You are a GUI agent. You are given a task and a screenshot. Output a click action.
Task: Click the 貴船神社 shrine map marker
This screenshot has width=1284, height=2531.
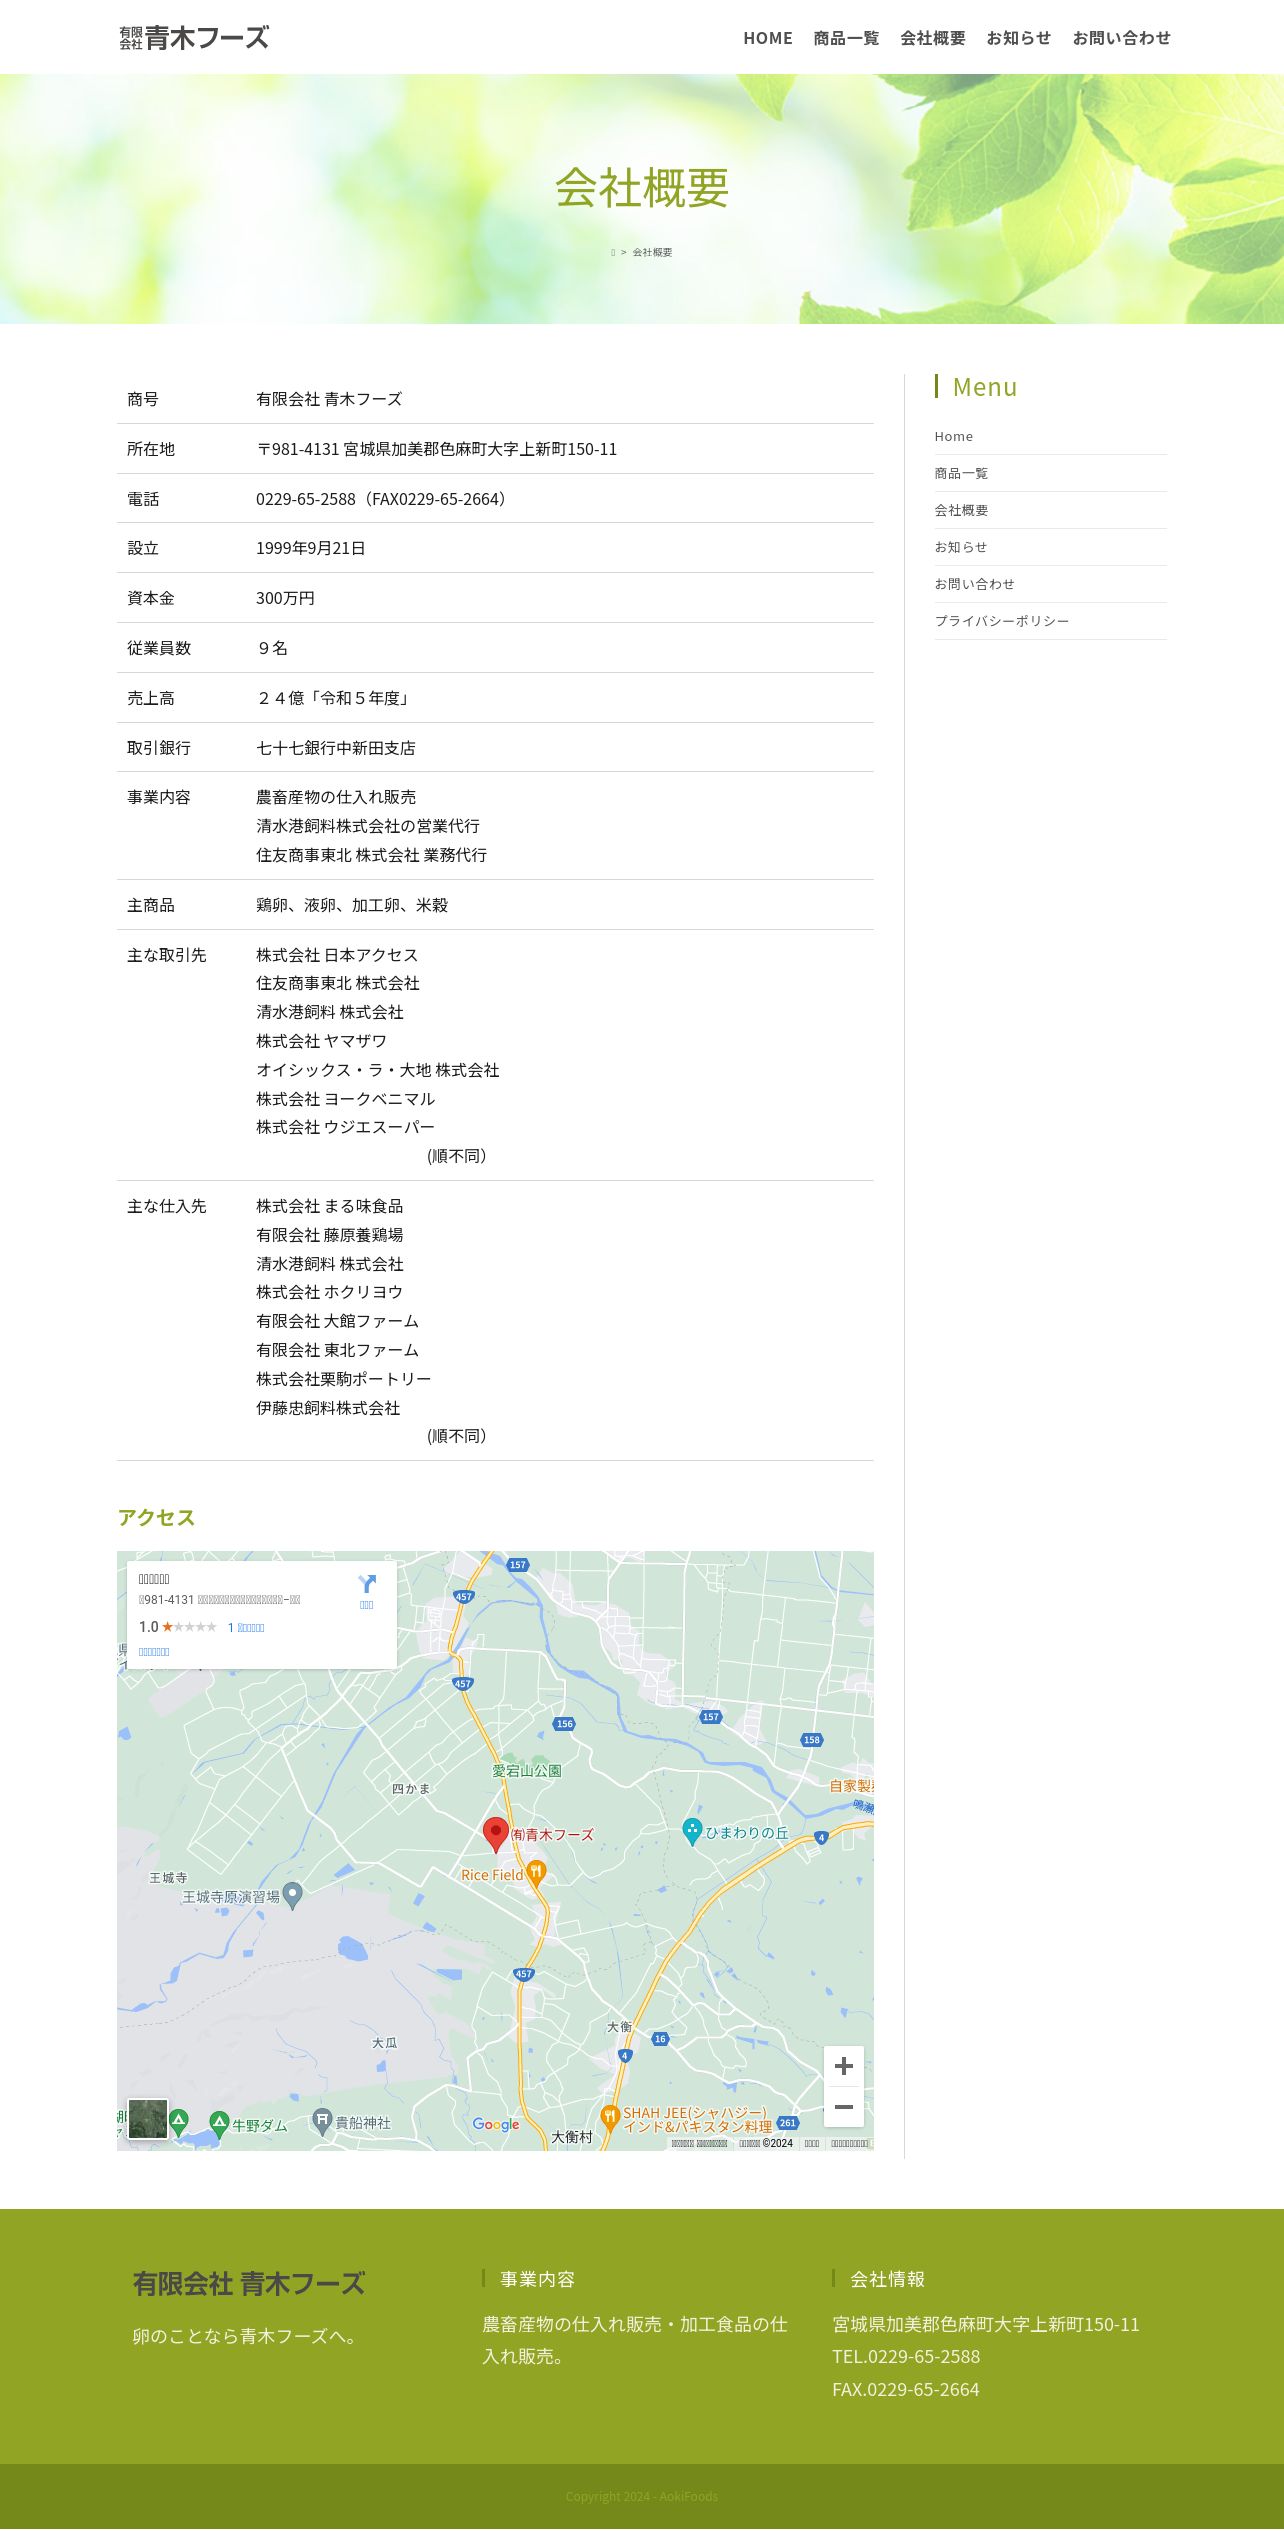click(x=322, y=2121)
